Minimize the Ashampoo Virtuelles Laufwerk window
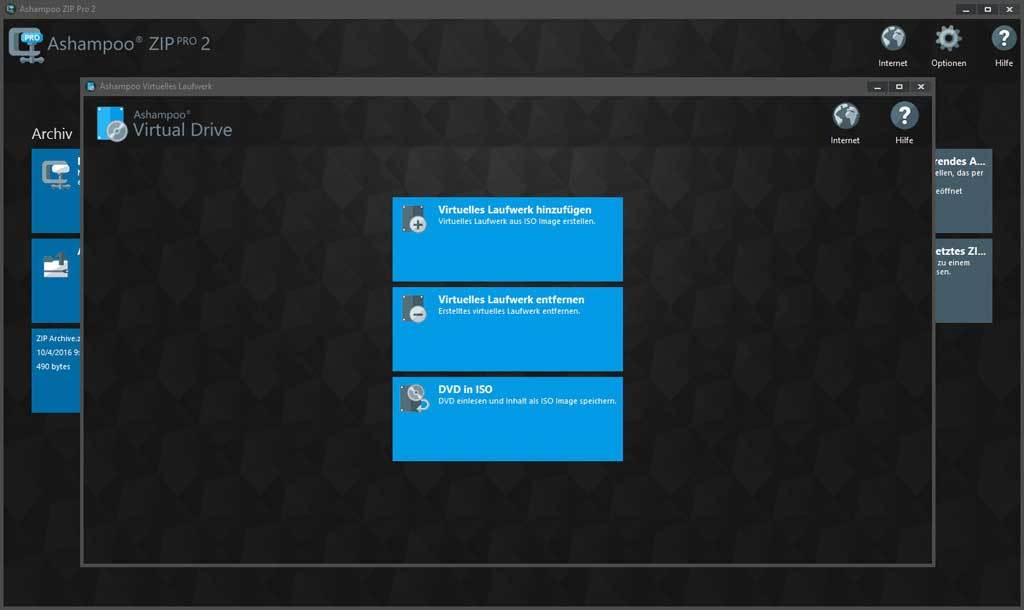Screen dimensions: 1024x610 [878, 87]
